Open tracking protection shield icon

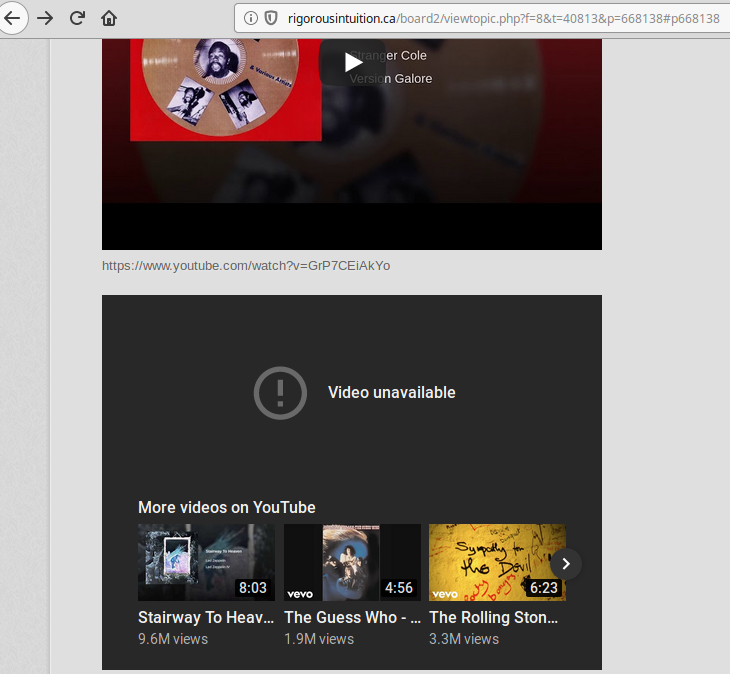[271, 18]
